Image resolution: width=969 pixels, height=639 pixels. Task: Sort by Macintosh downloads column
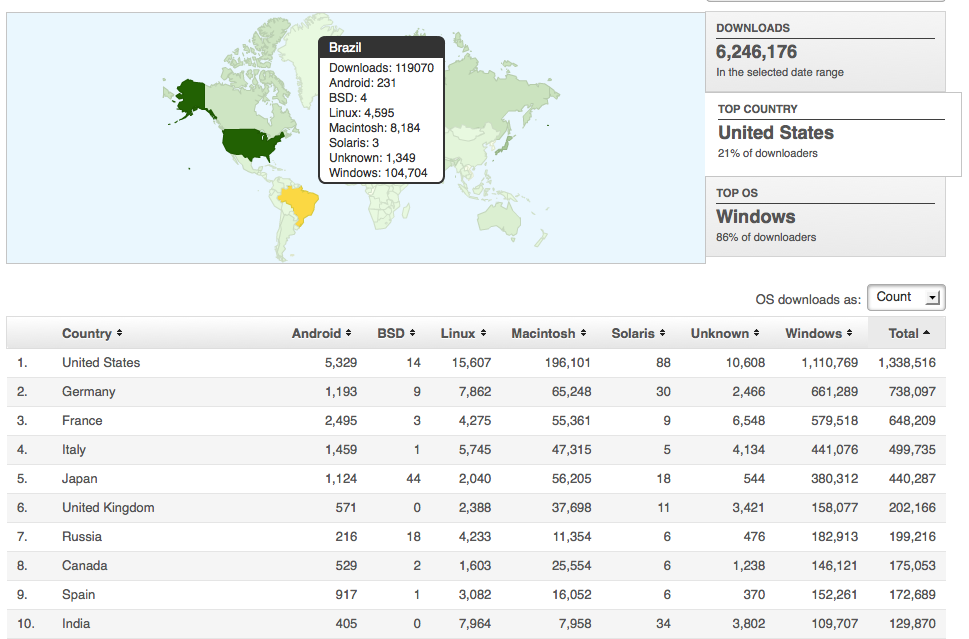[548, 333]
